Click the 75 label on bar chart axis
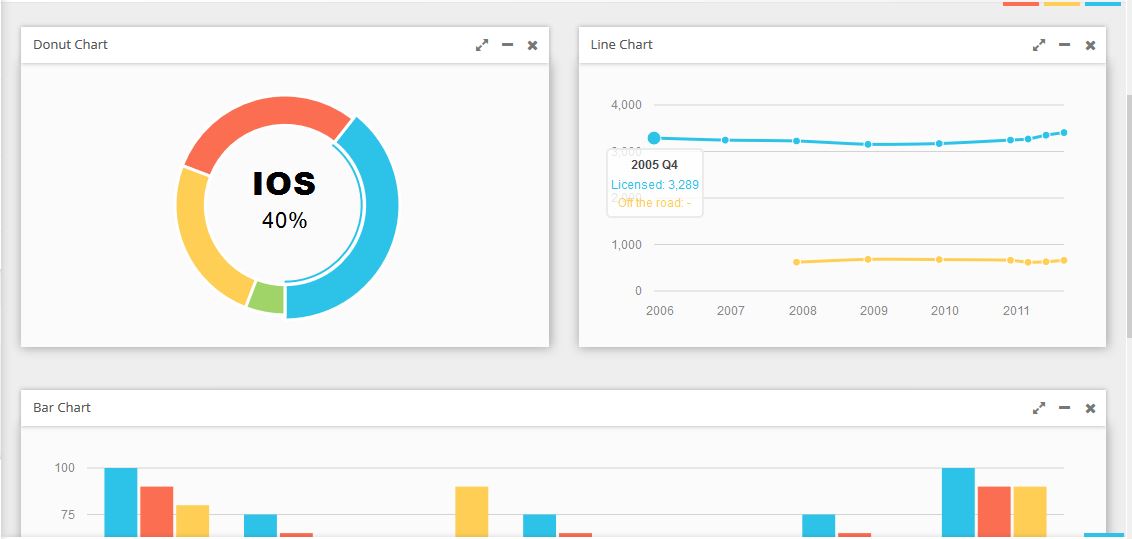 69,514
